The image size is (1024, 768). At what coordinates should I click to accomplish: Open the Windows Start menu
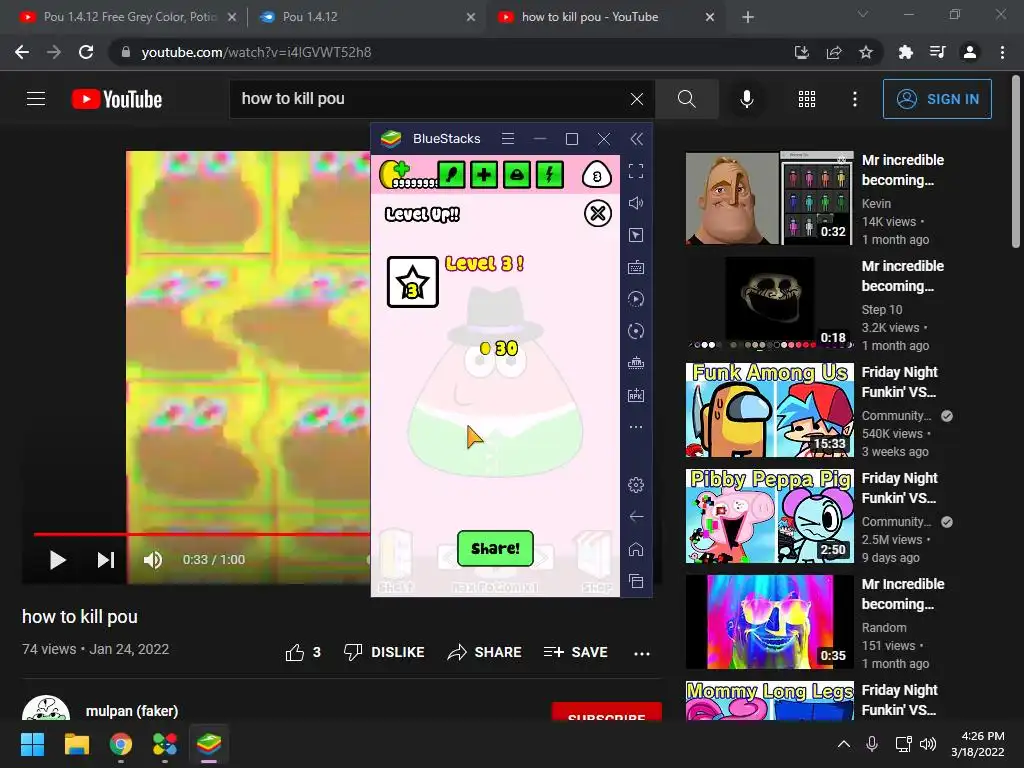click(33, 744)
